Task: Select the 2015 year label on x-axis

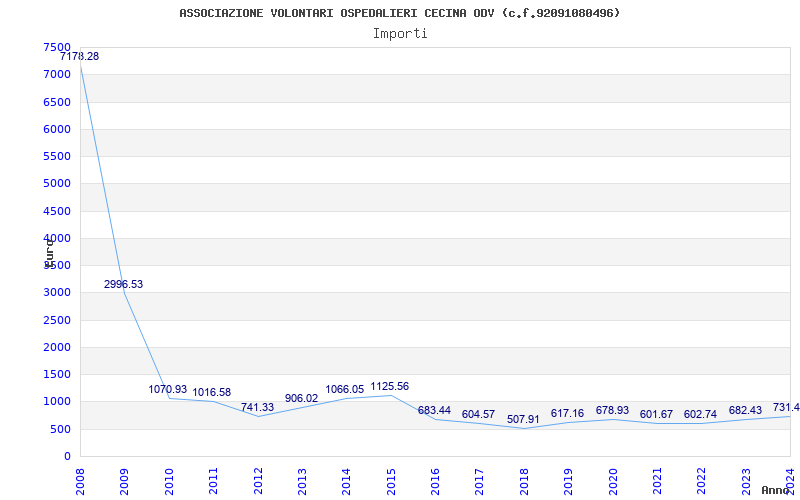Action: click(x=391, y=480)
